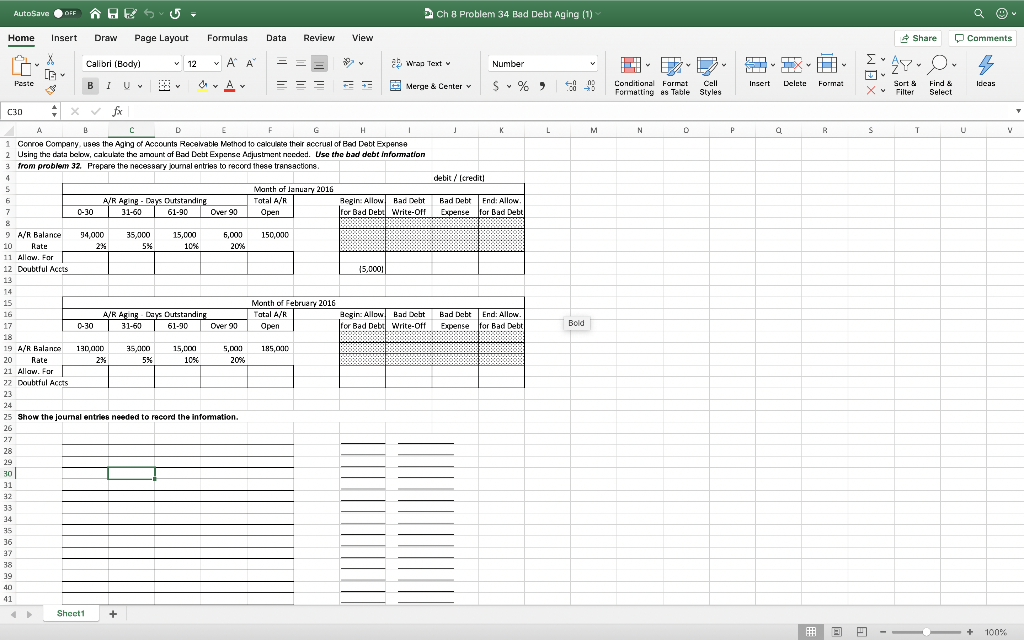1024x640 pixels.
Task: Expand the Borders dropdown arrow
Action: coord(178,86)
